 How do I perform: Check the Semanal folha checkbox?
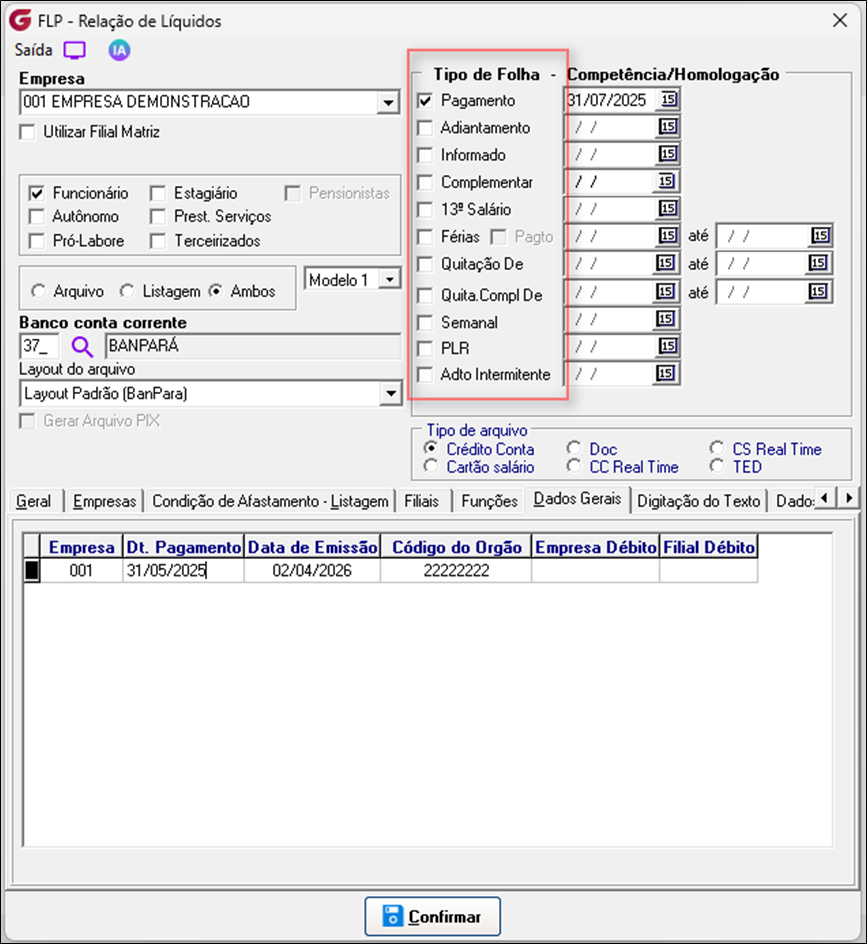pos(425,323)
